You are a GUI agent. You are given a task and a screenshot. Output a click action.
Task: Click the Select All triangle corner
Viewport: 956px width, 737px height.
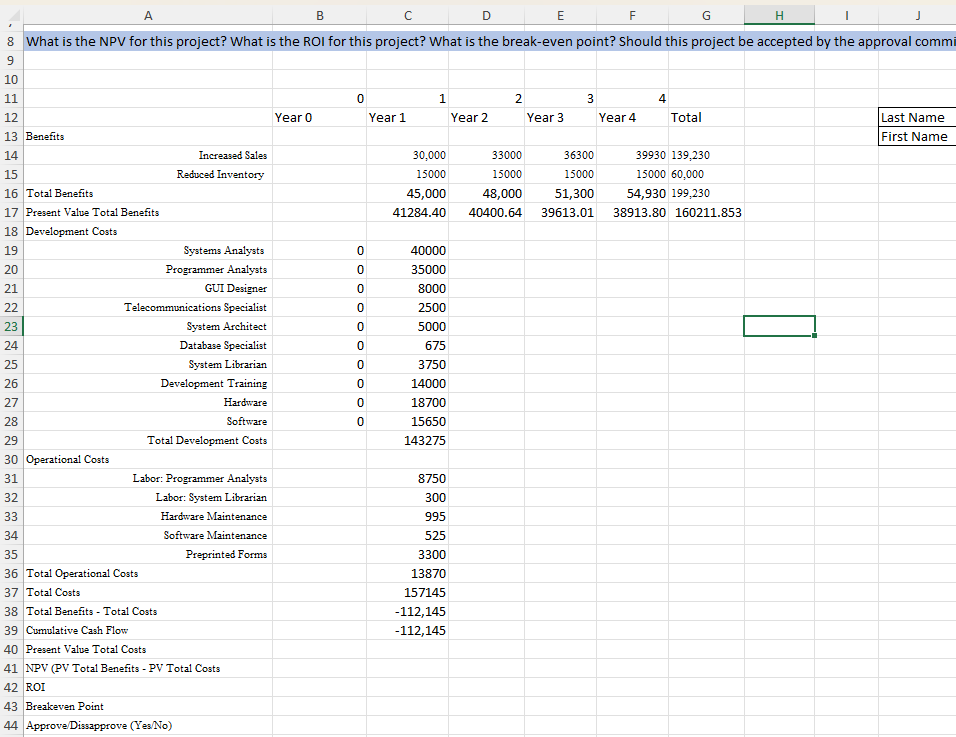(x=11, y=14)
